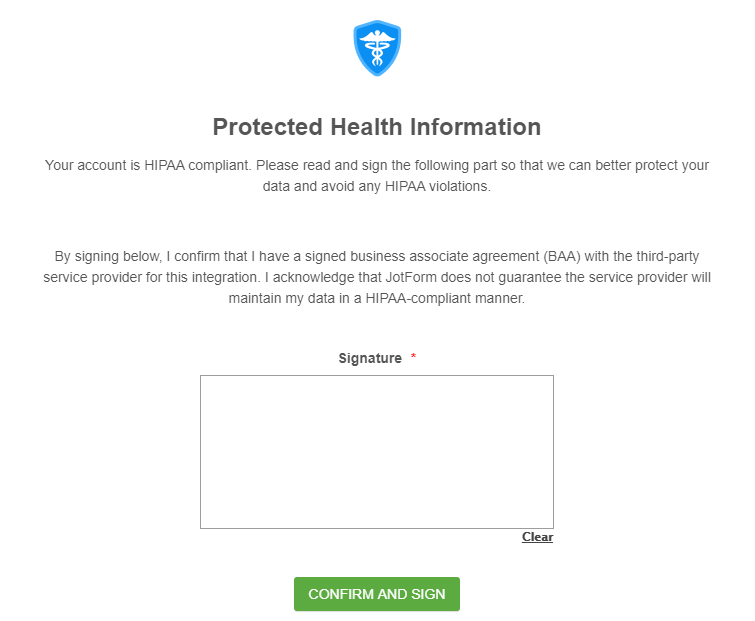The image size is (755, 621).
Task: Click the Protected Health Information heading
Action: point(377,127)
